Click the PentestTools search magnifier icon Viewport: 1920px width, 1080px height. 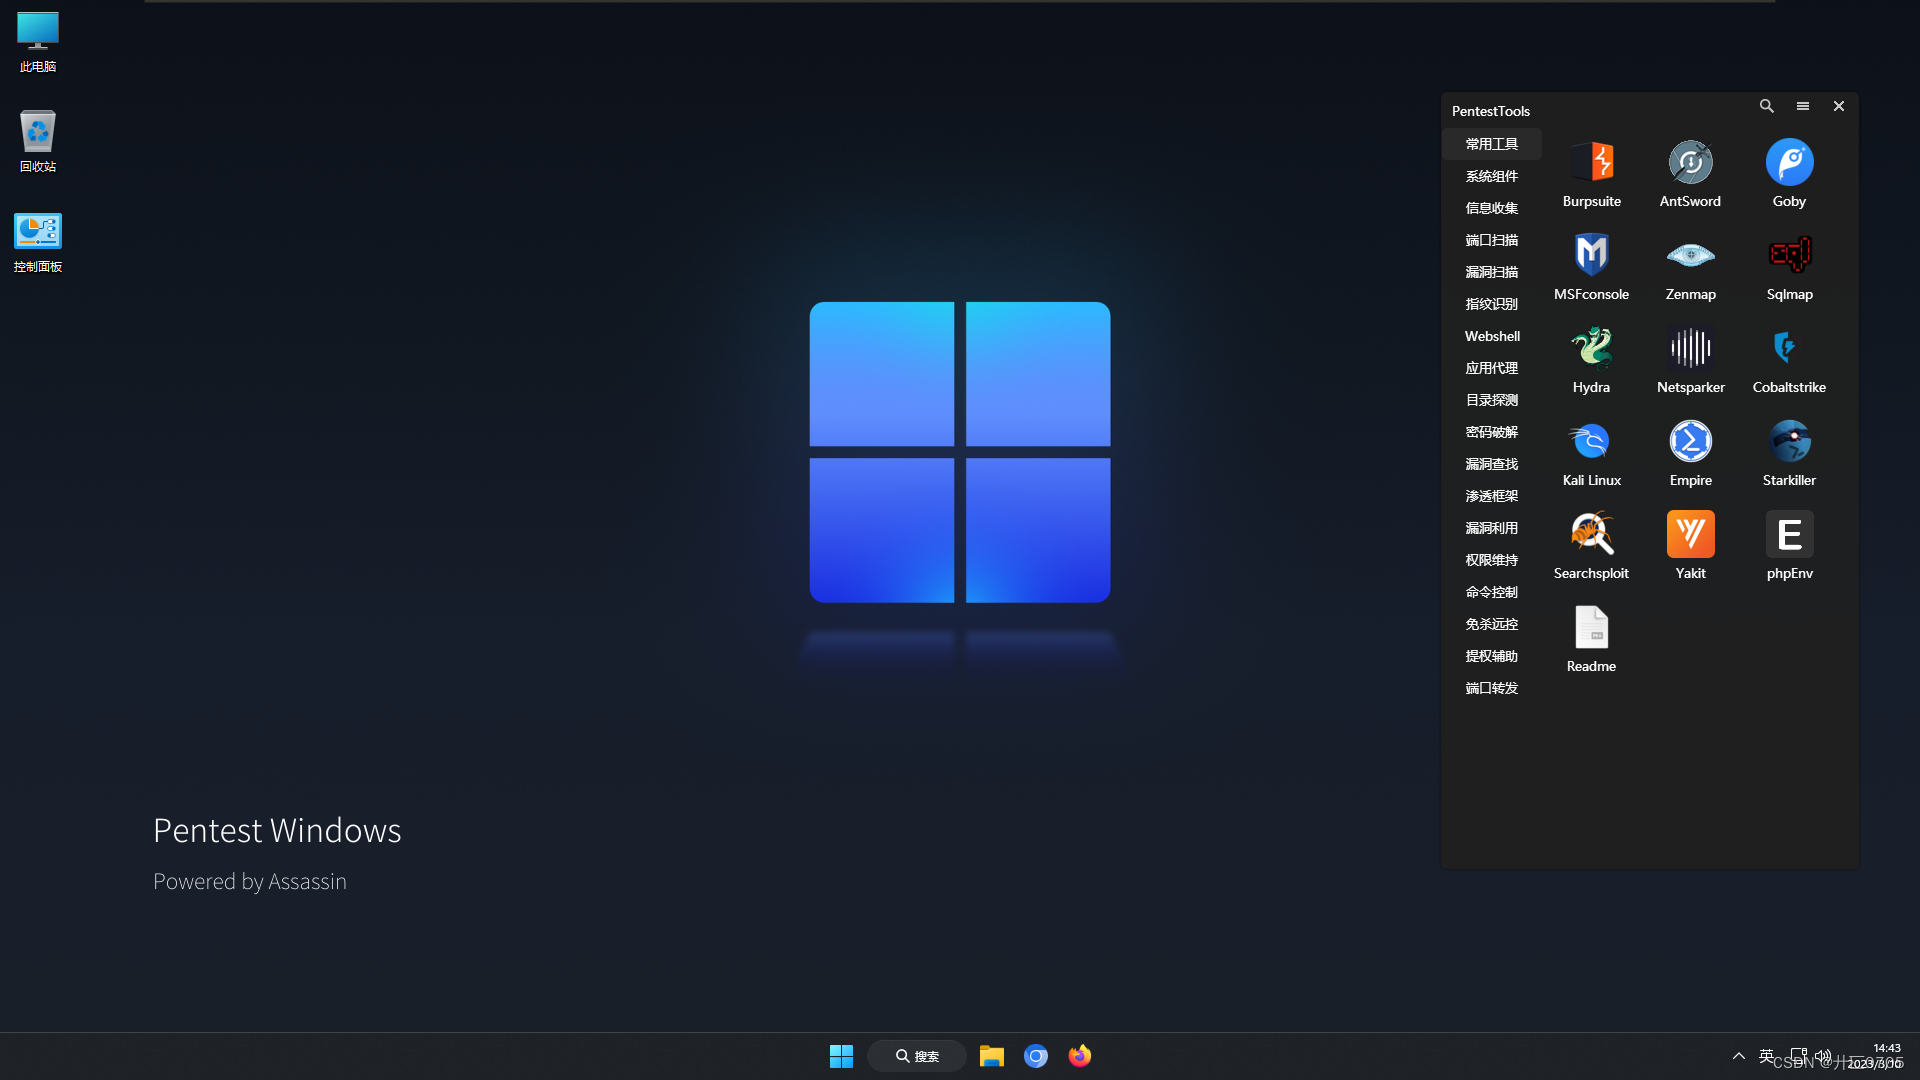pyautogui.click(x=1767, y=106)
